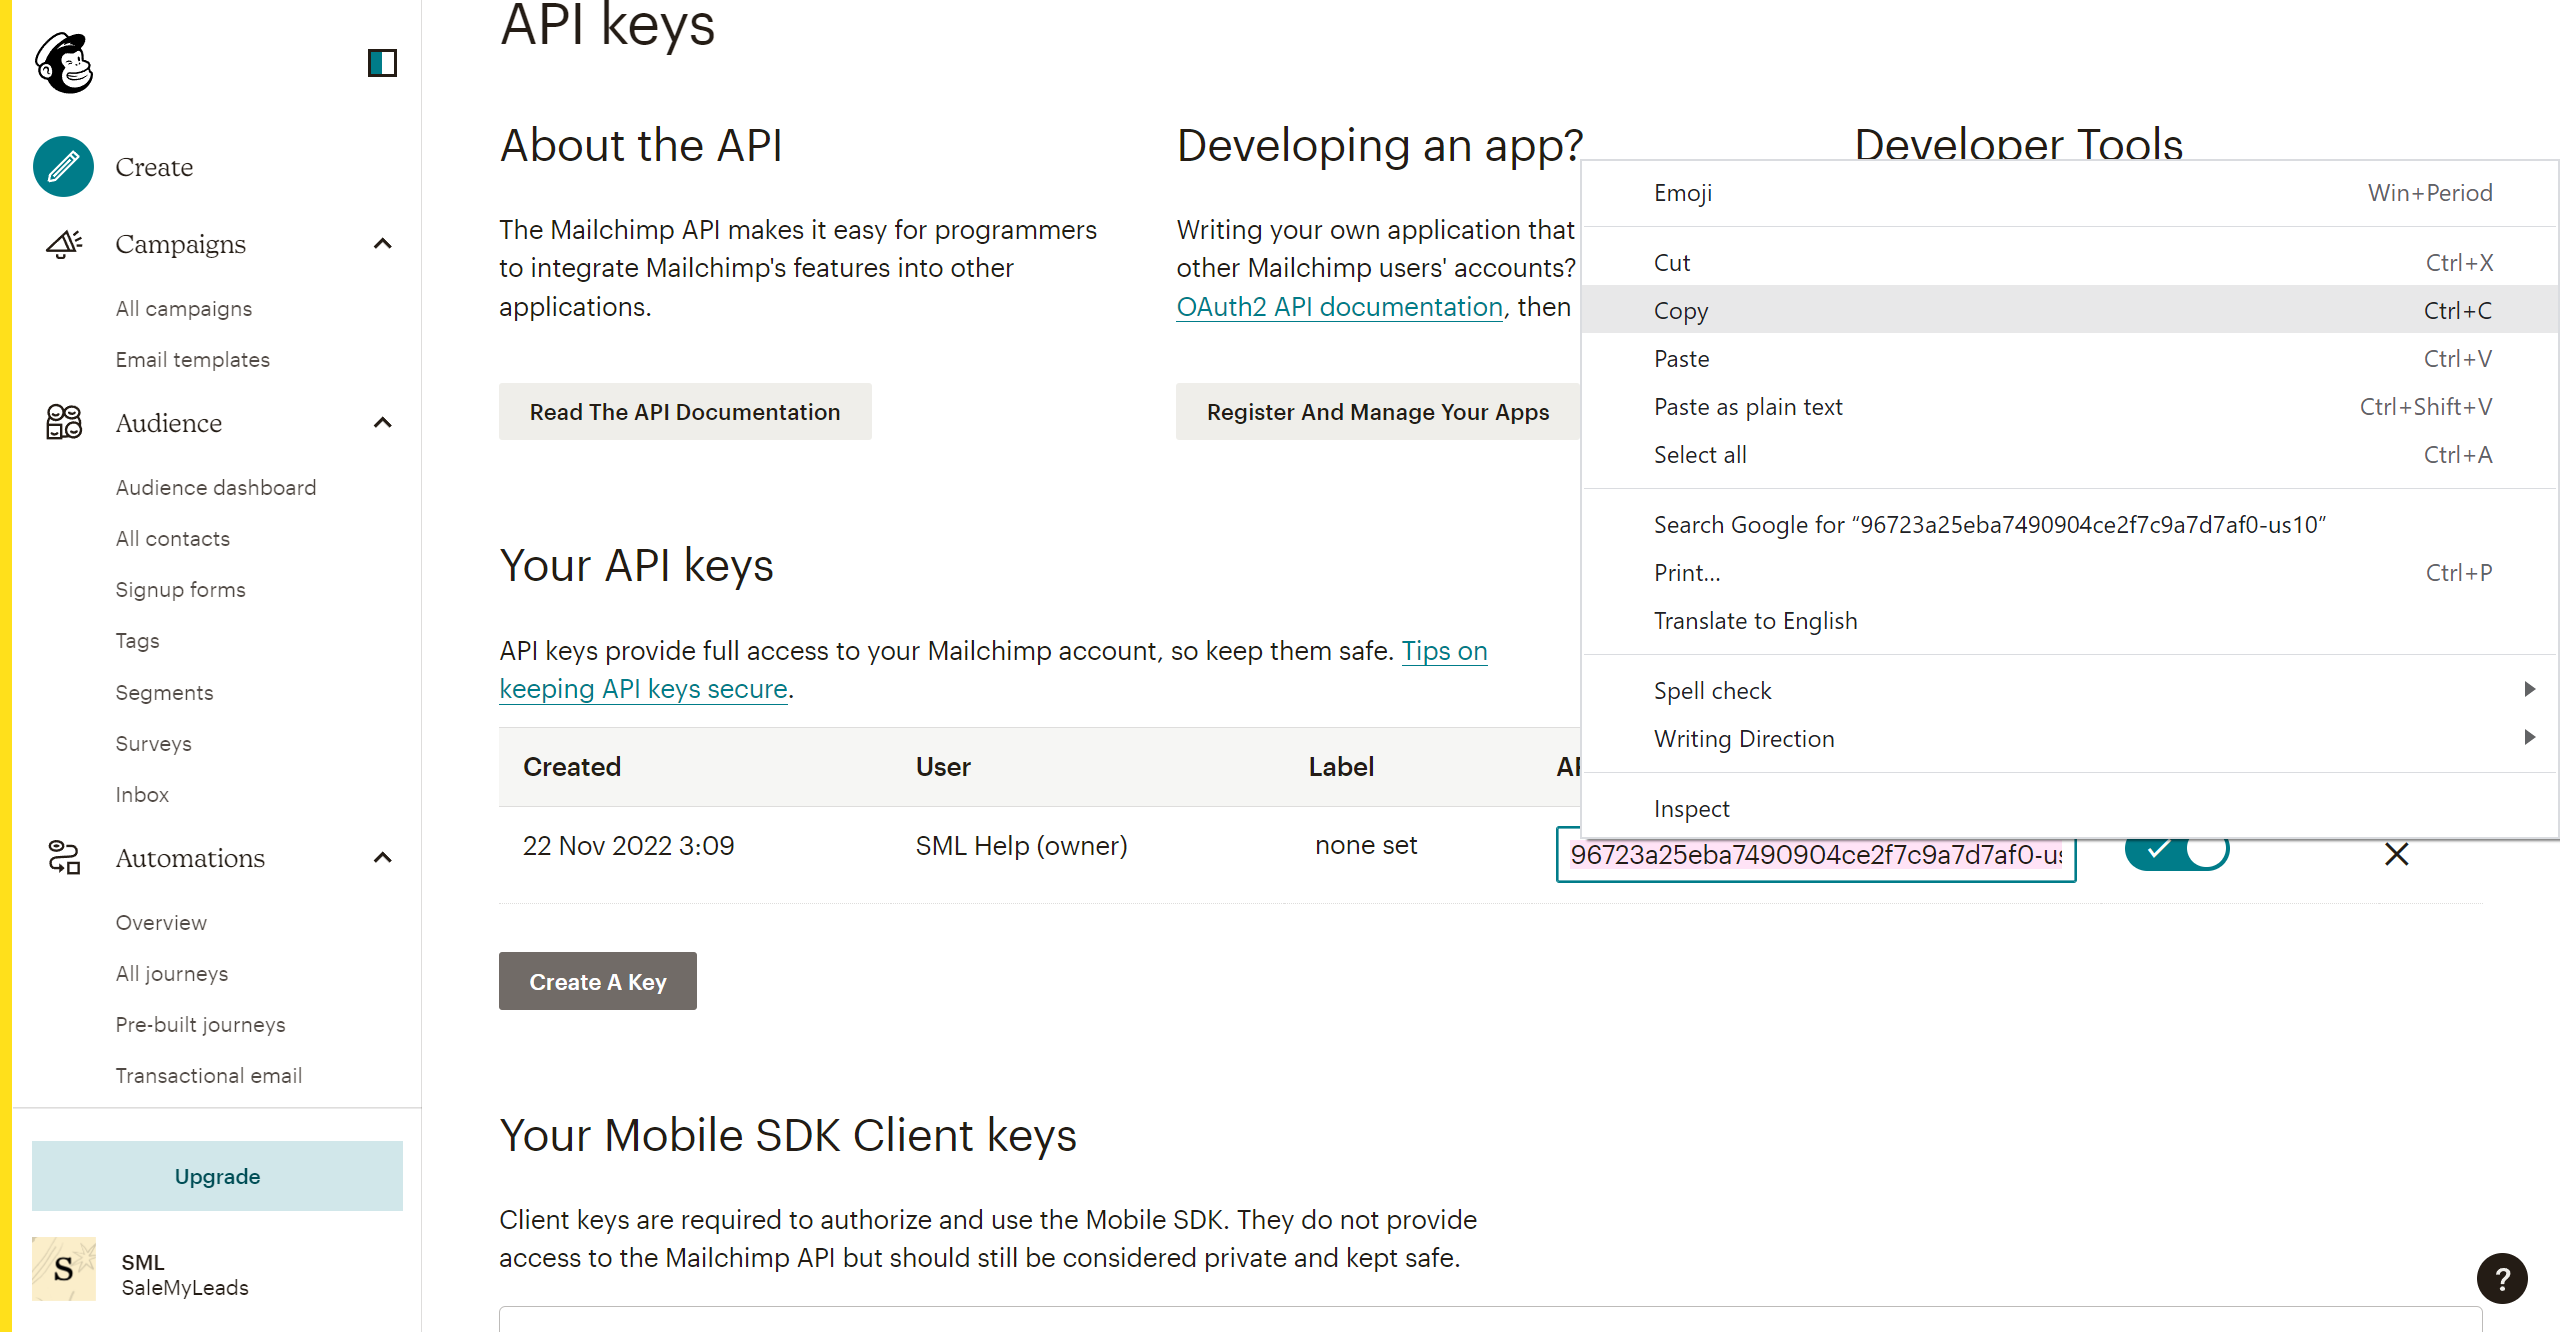
Task: Select Paste as plain text
Action: (2070, 406)
